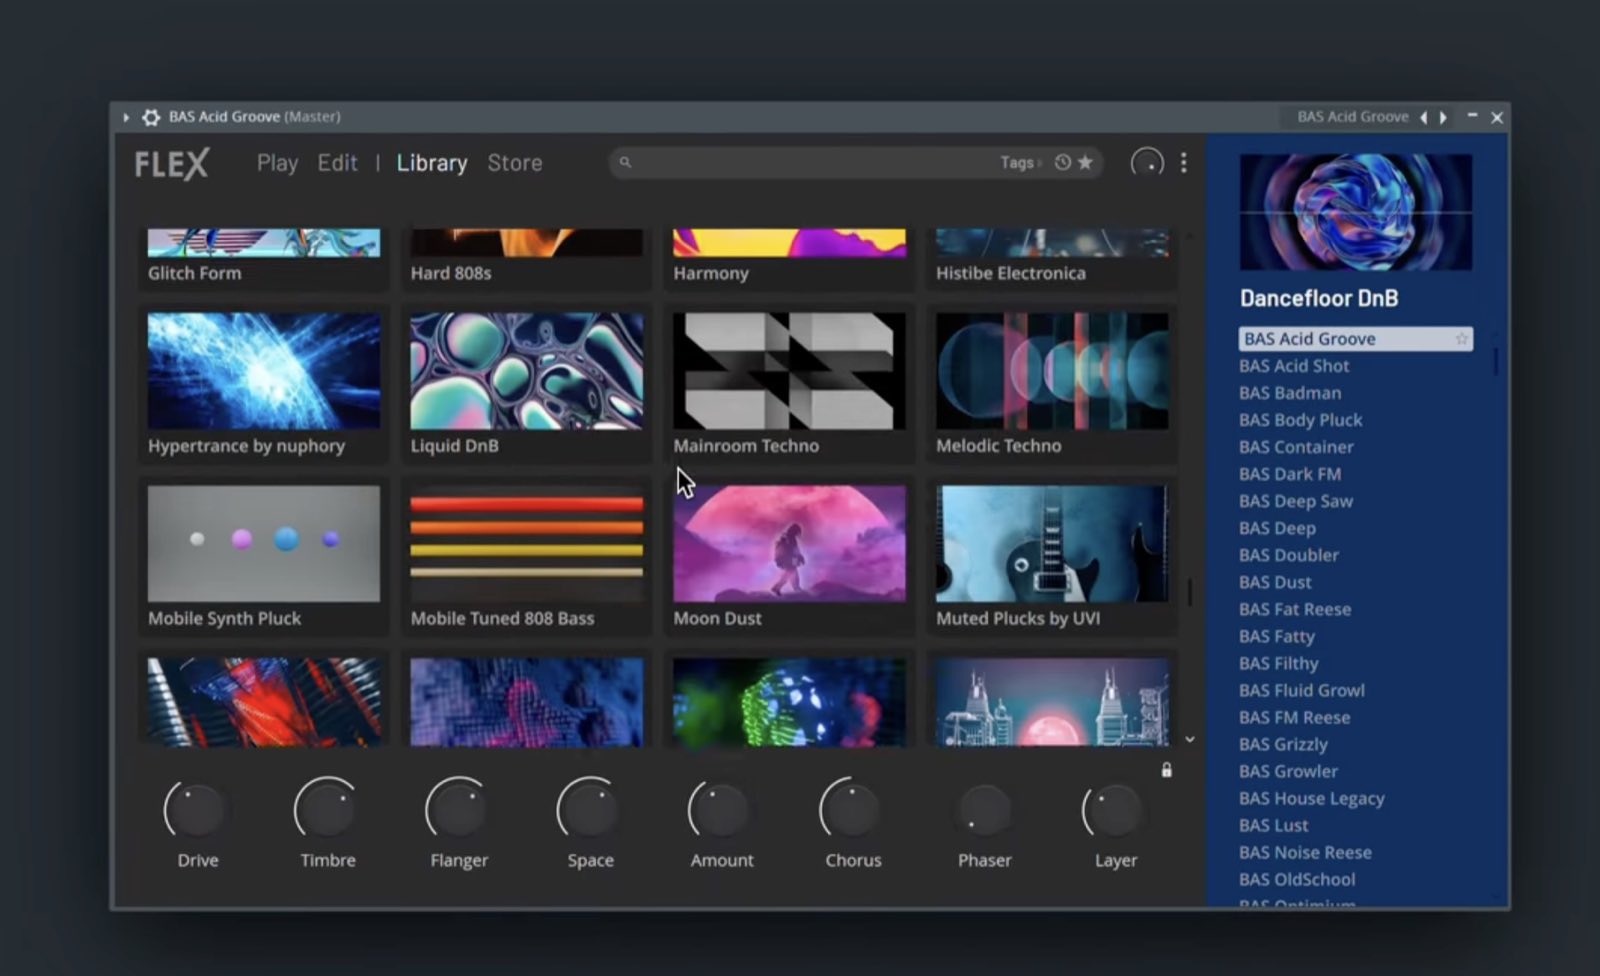Select the BAS Deep Saw preset

click(x=1296, y=501)
